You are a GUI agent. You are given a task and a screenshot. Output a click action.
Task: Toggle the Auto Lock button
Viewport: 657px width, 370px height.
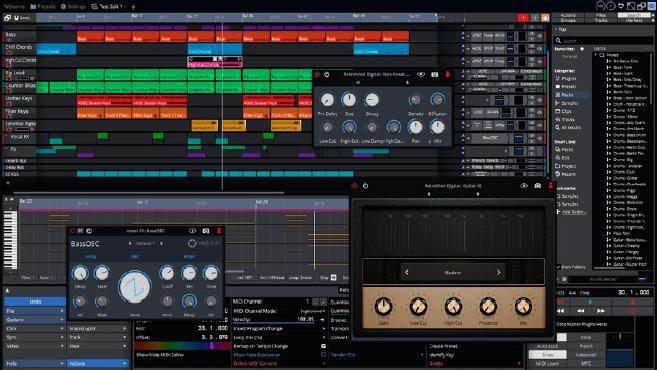coord(547,346)
